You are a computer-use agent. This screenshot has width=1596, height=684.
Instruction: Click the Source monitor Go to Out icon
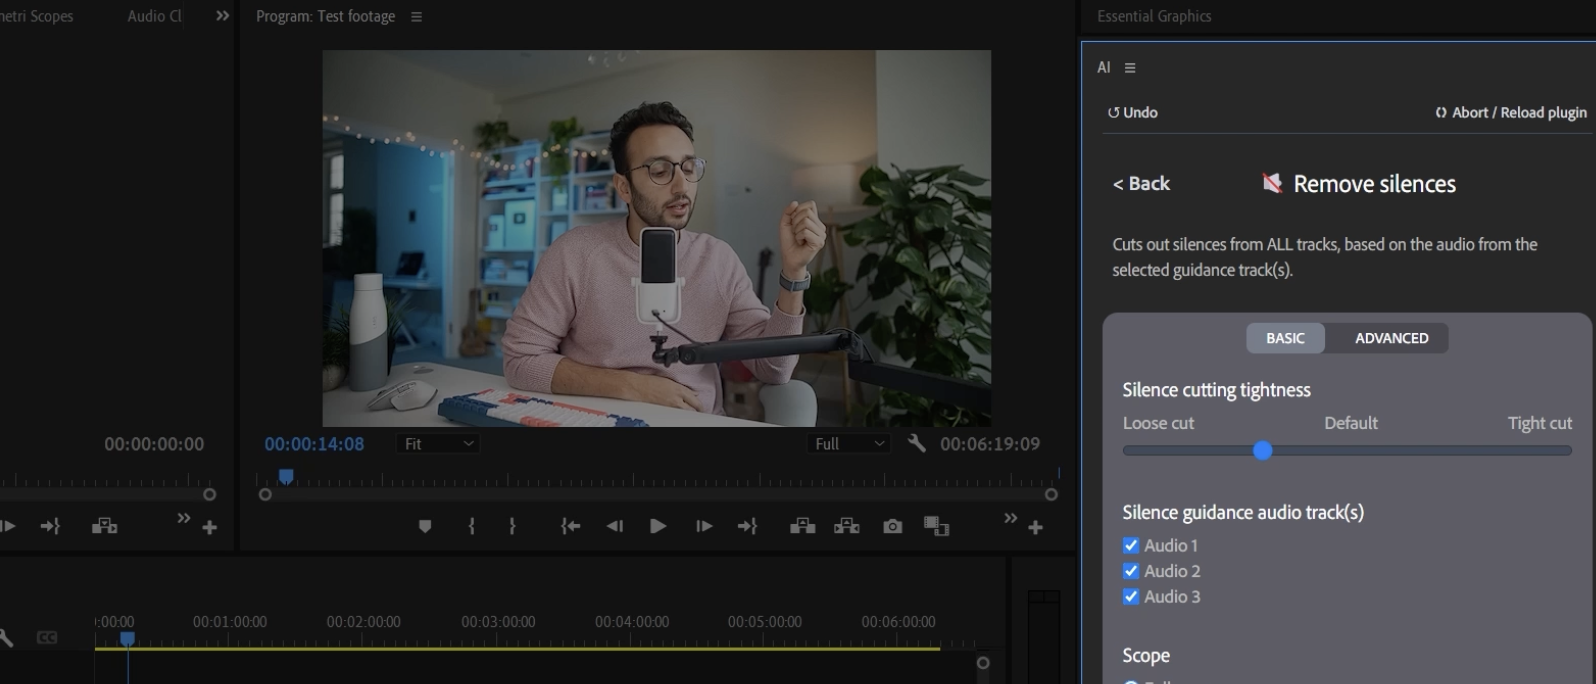point(50,526)
